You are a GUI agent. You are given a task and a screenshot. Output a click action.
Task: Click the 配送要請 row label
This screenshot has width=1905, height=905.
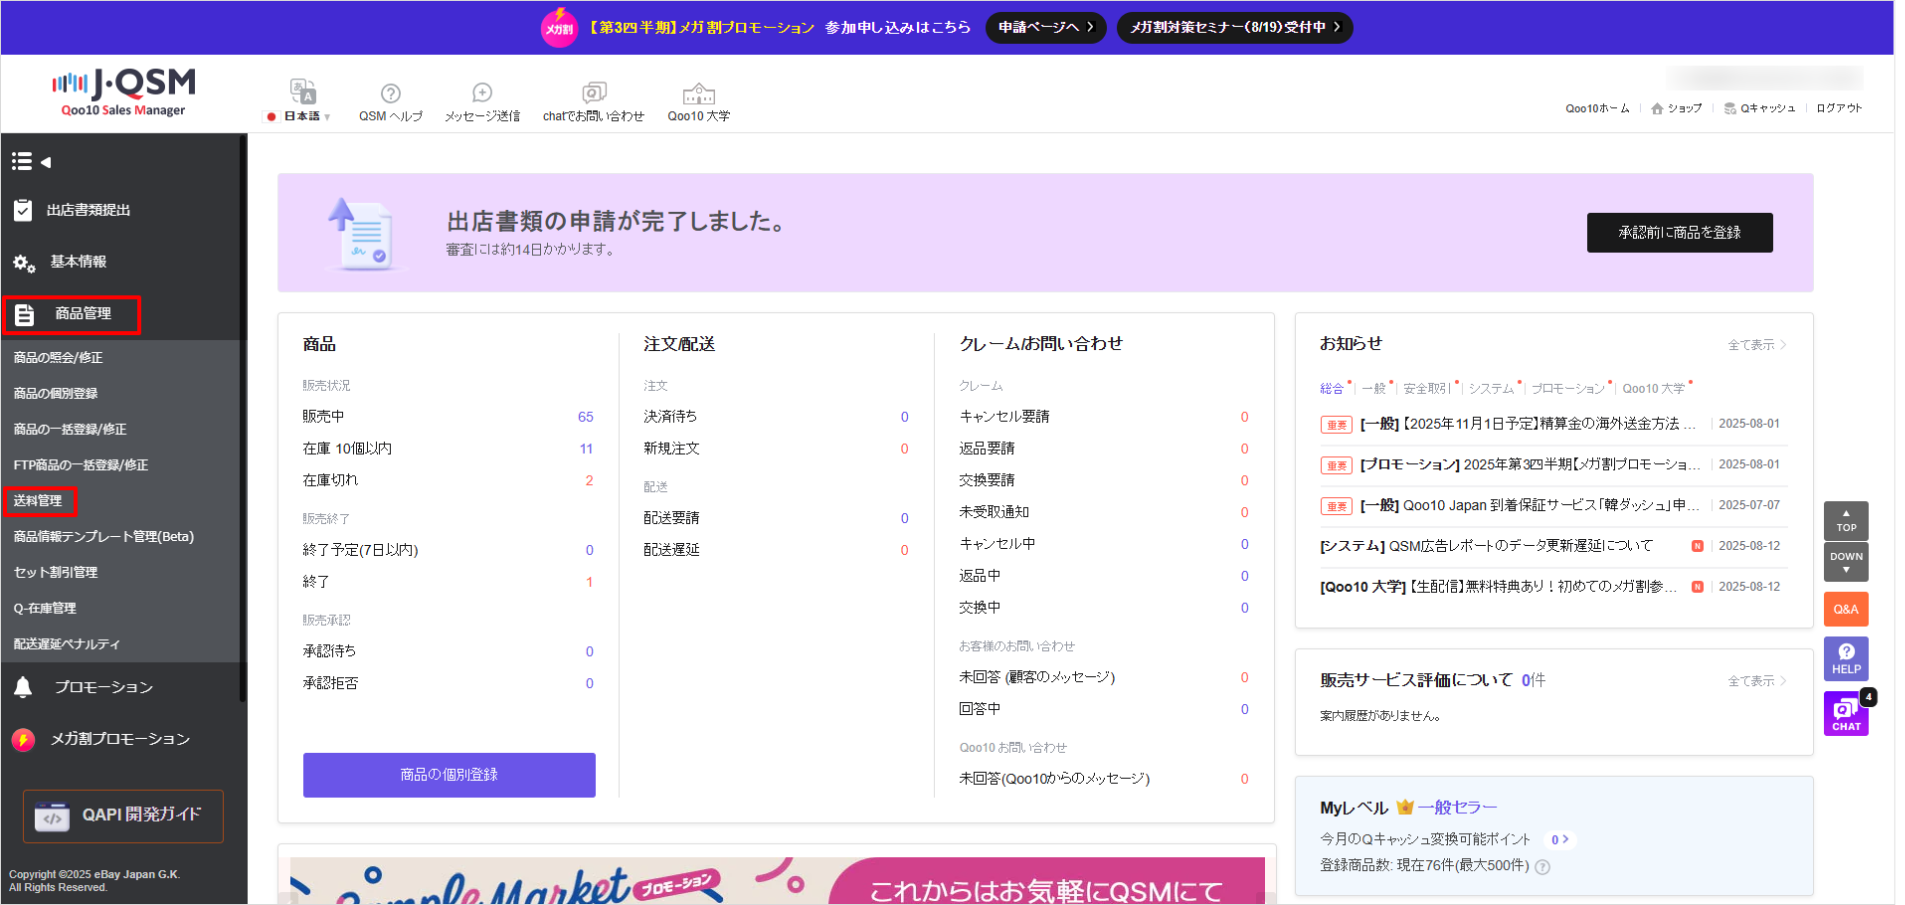(x=671, y=518)
